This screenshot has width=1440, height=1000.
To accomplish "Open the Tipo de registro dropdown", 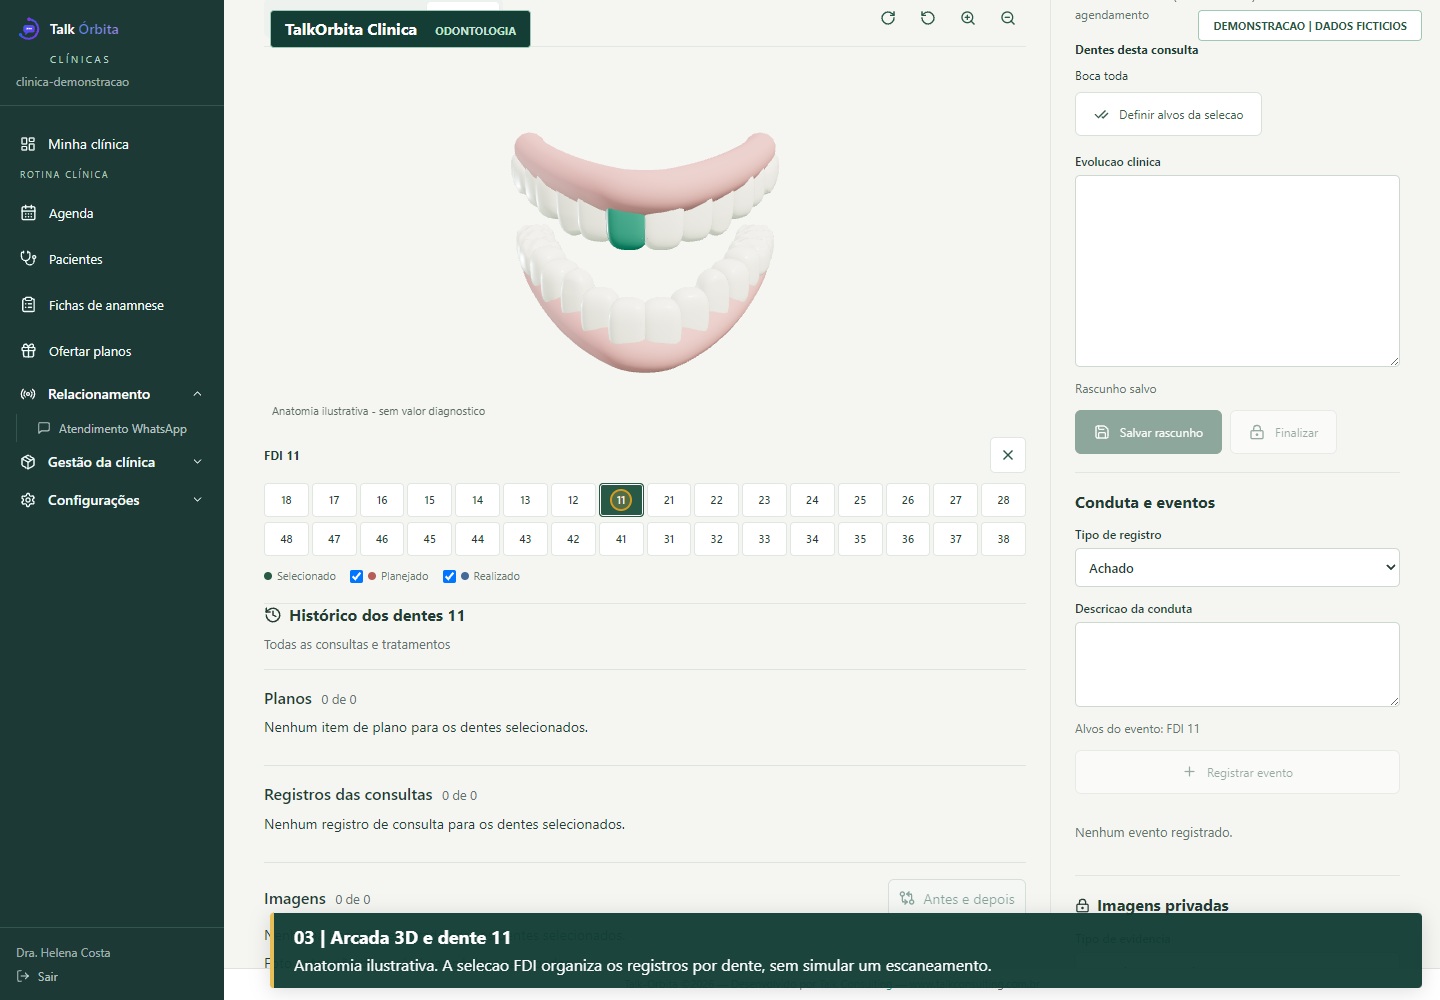I will (x=1237, y=568).
